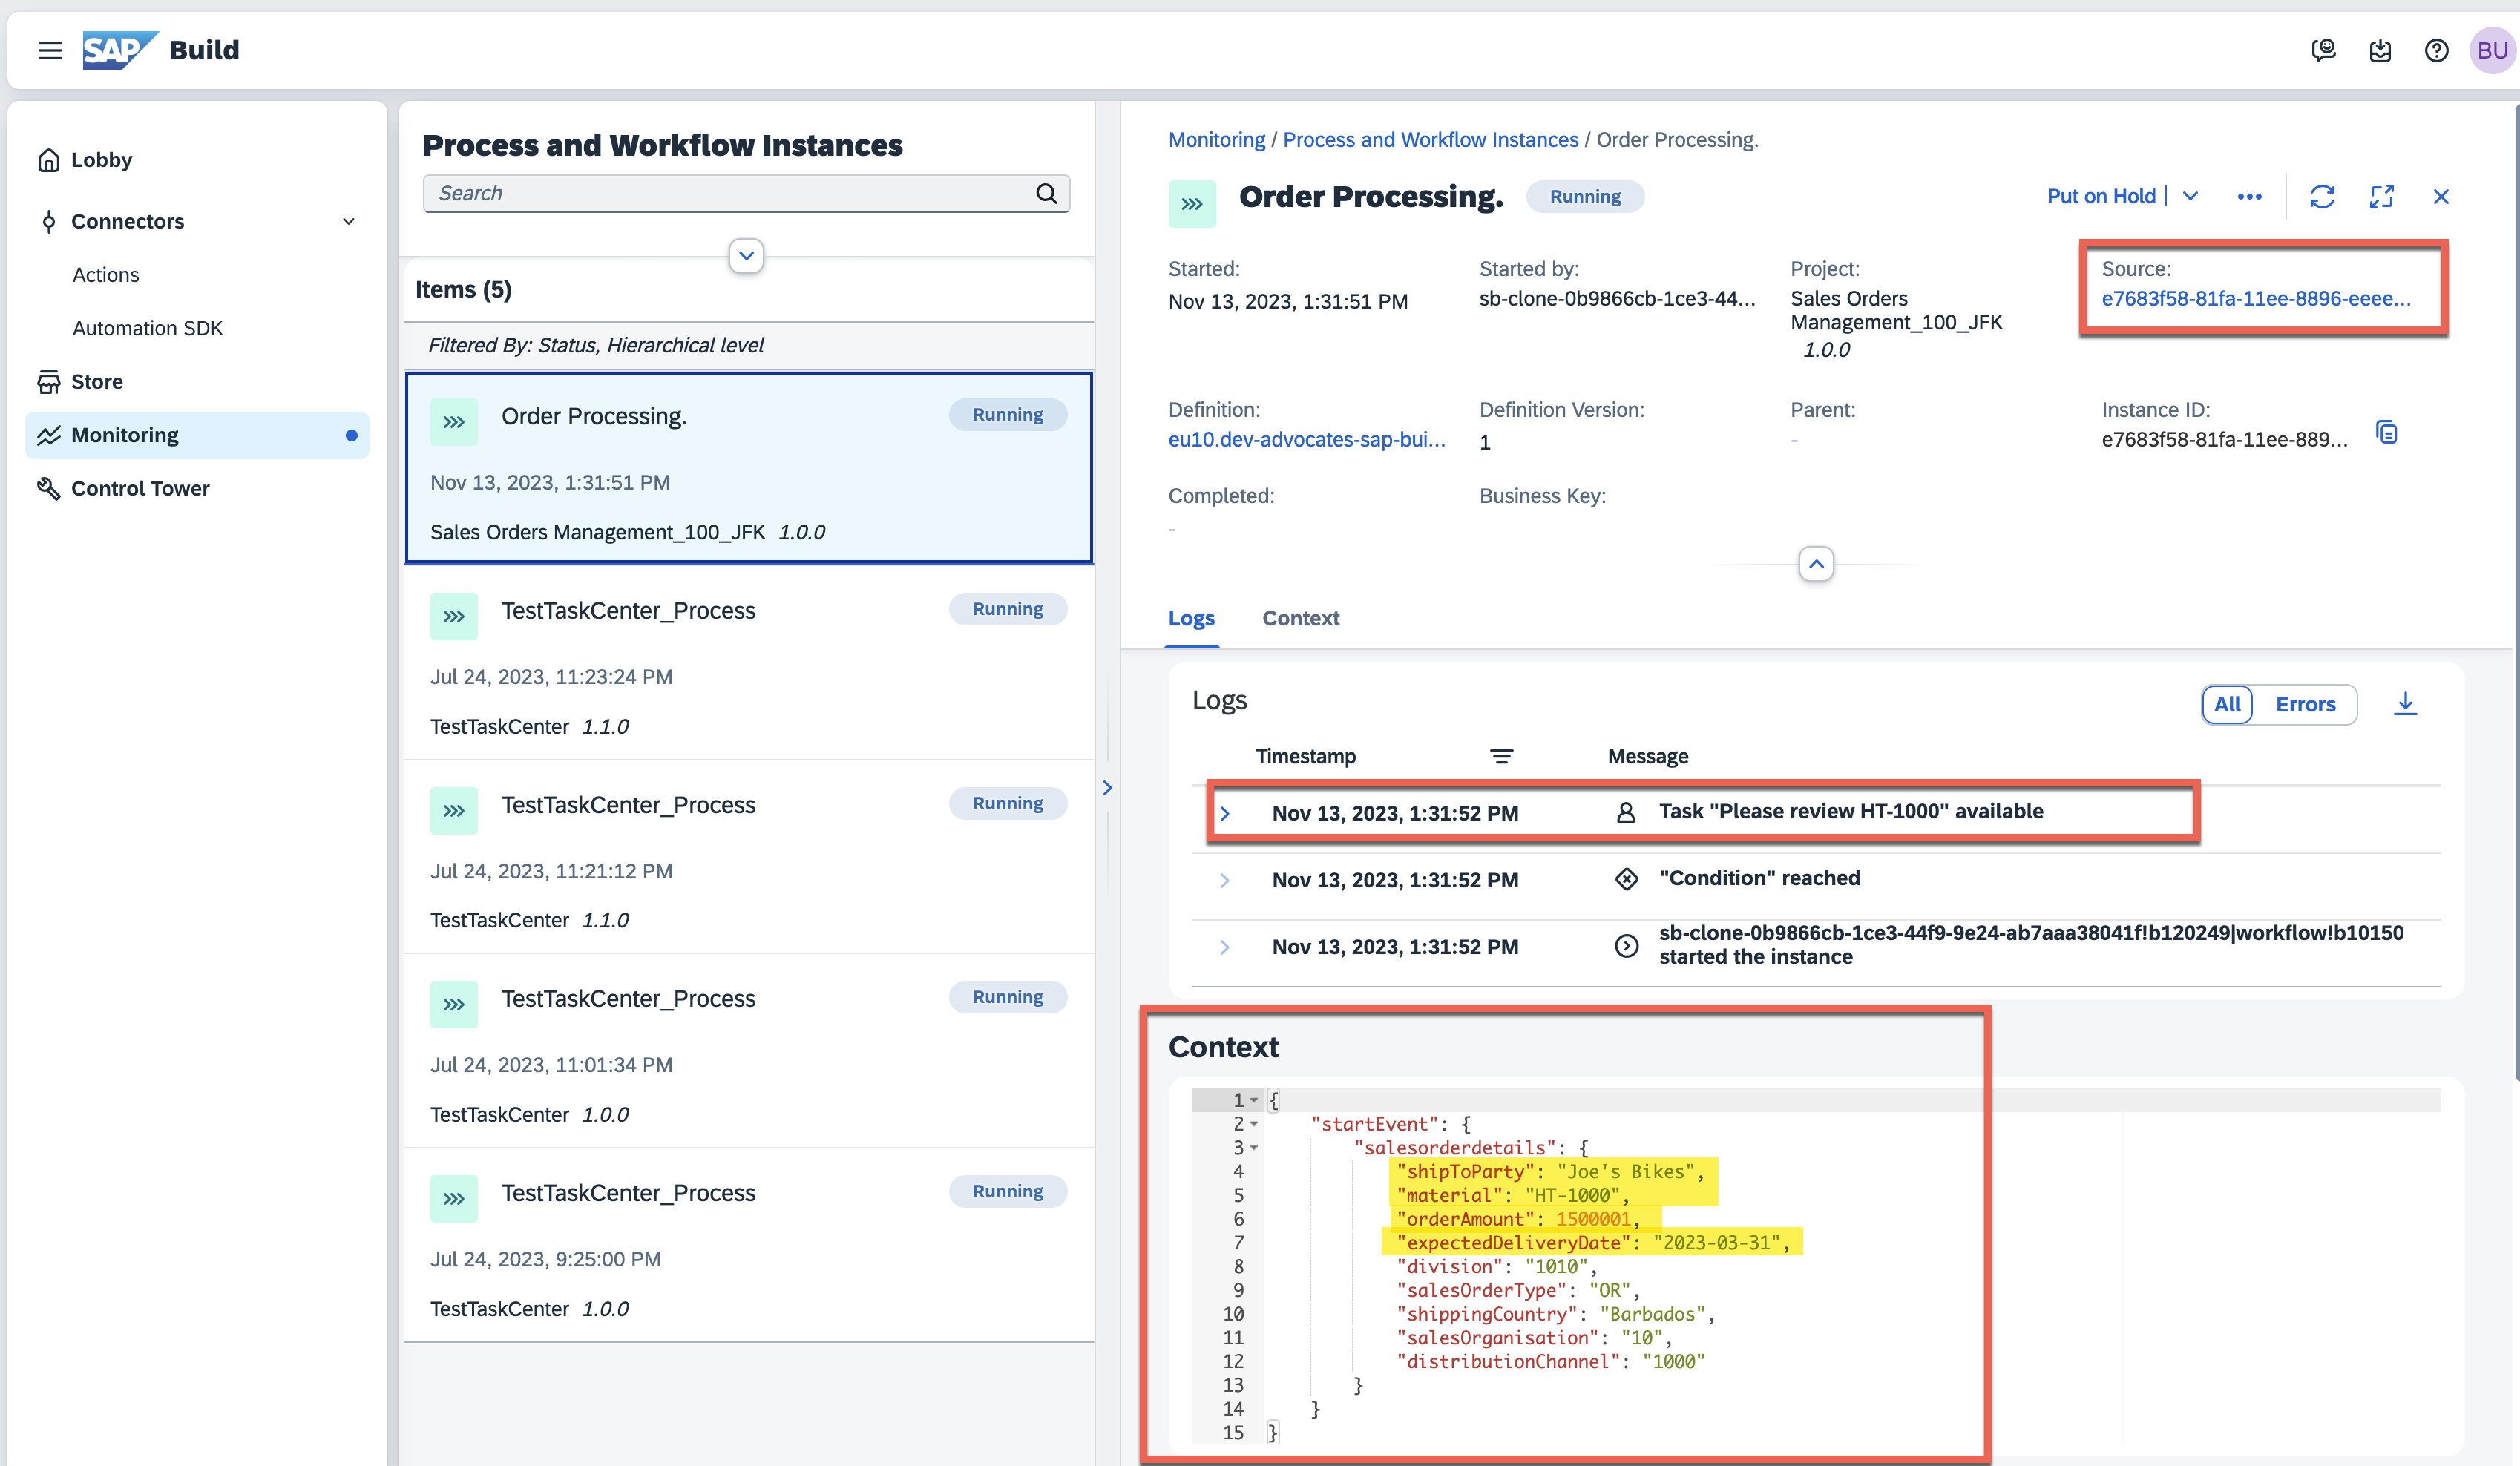Viewport: 2520px width, 1466px height.
Task: Click the process icon beside Order Processing title
Action: (x=1192, y=203)
